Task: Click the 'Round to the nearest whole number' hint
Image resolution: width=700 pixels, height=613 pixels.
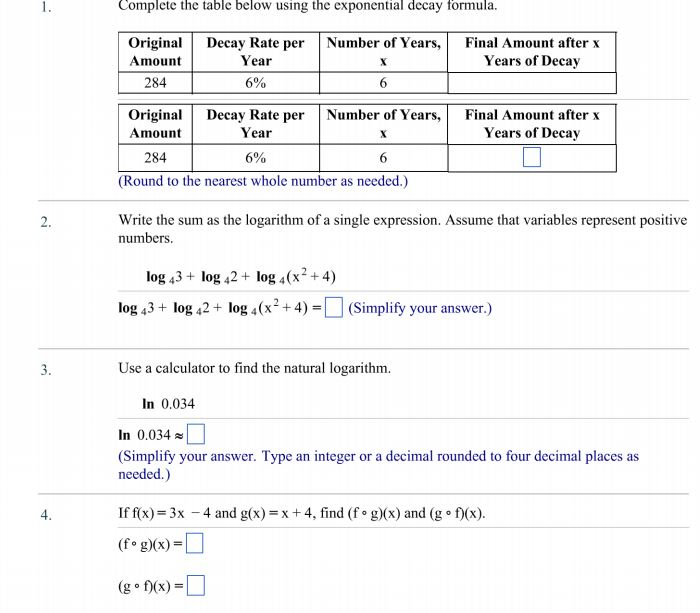Action: click(x=263, y=181)
